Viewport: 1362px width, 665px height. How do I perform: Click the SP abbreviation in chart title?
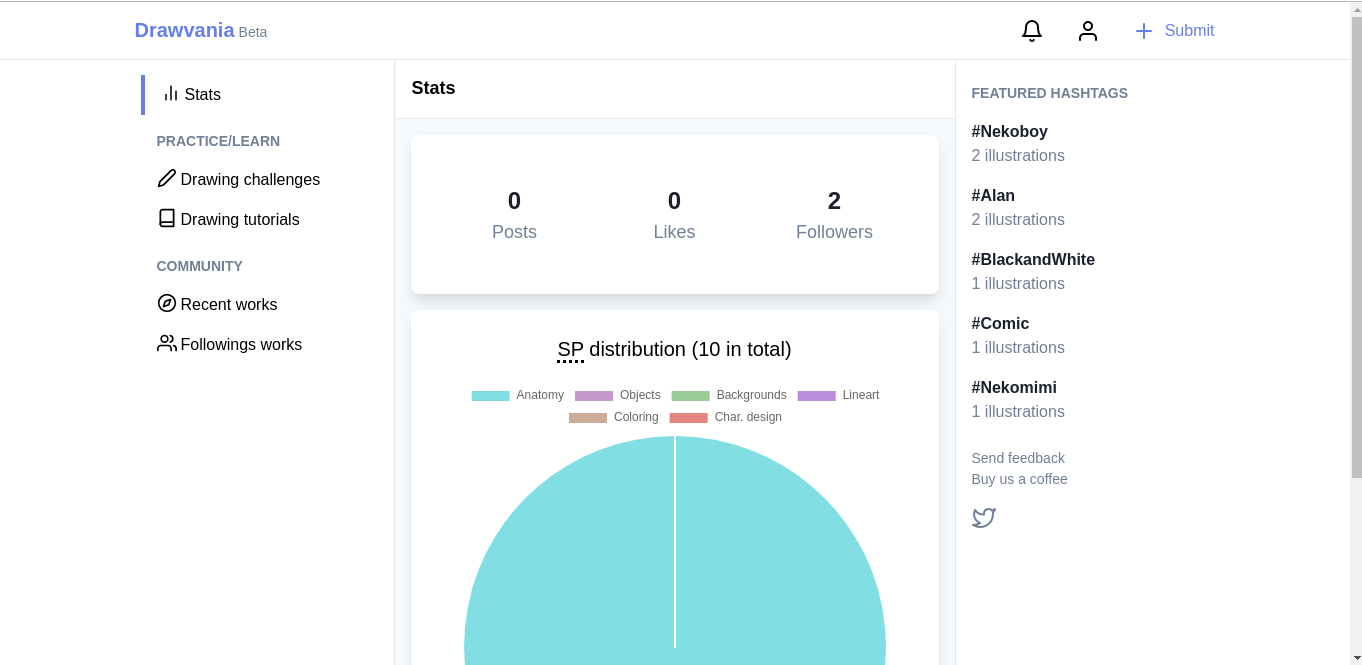(570, 349)
